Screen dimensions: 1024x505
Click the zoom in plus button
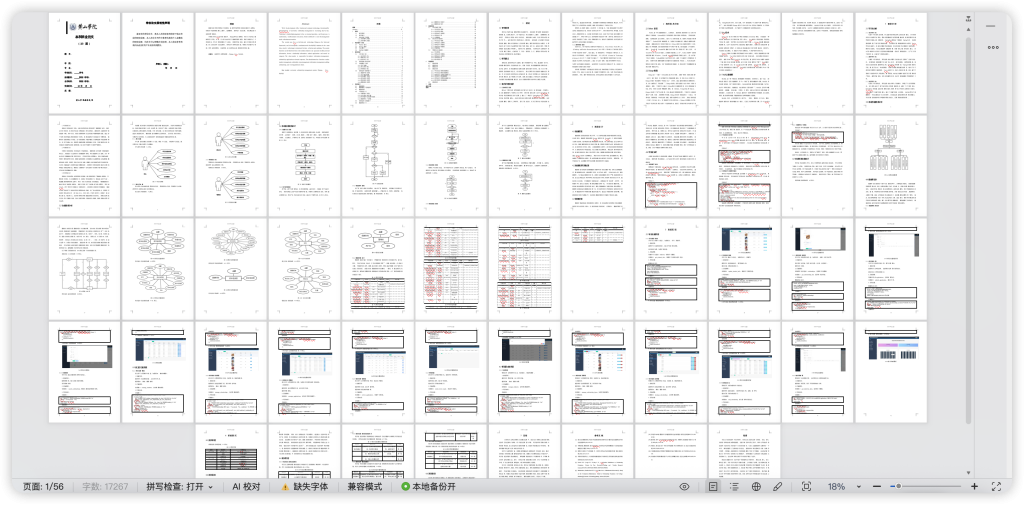point(974,487)
